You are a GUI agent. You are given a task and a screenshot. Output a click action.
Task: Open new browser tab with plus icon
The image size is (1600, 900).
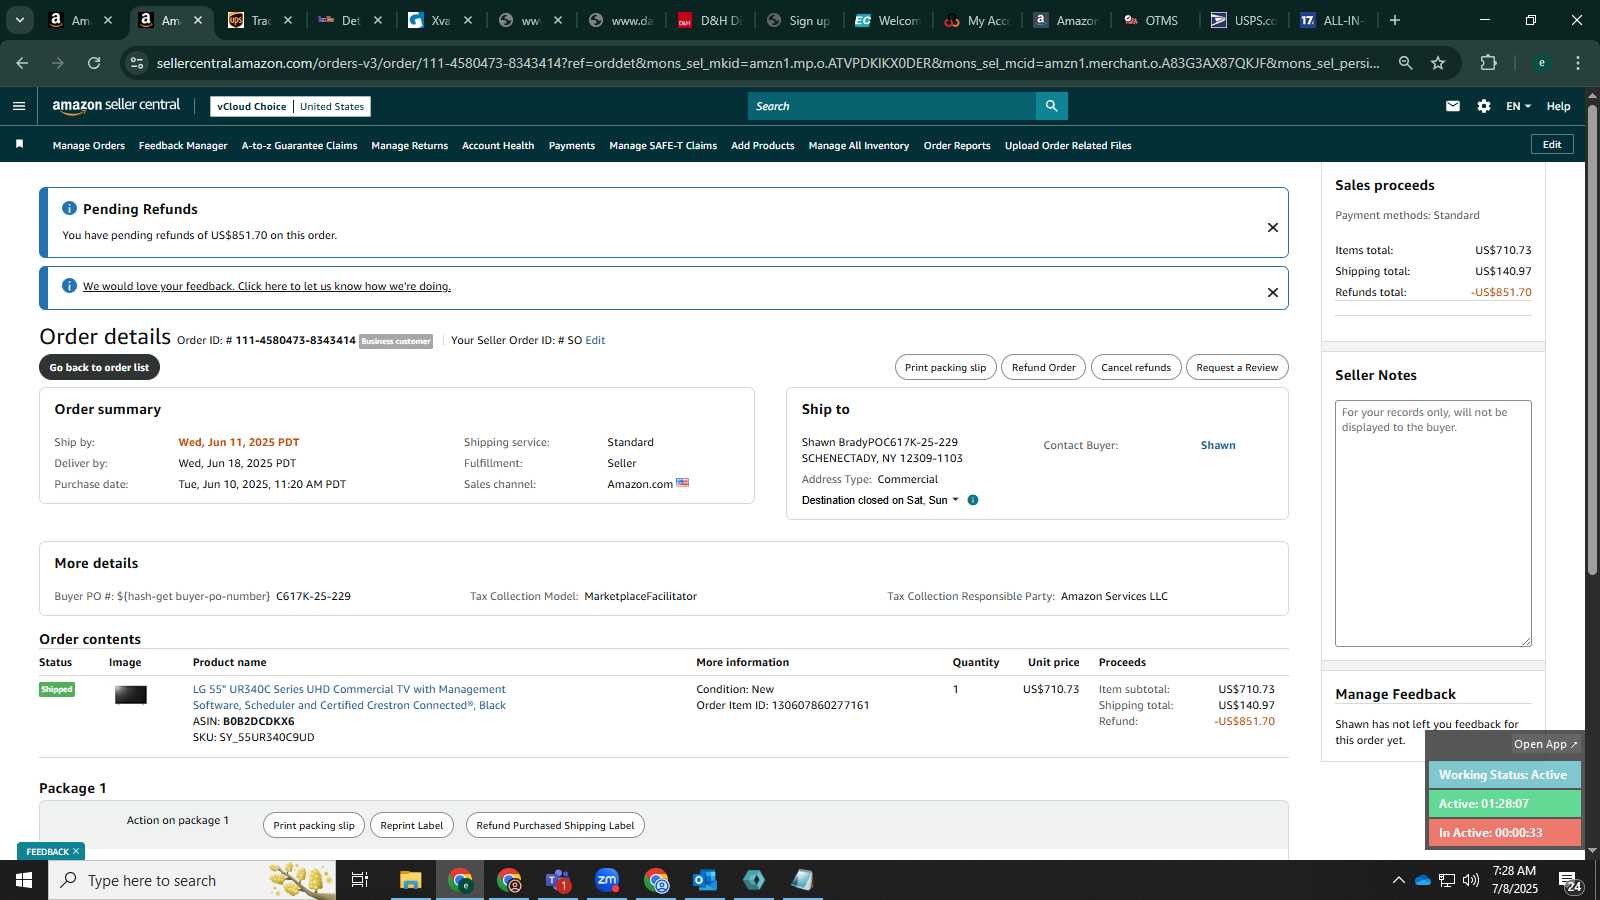[1395, 20]
